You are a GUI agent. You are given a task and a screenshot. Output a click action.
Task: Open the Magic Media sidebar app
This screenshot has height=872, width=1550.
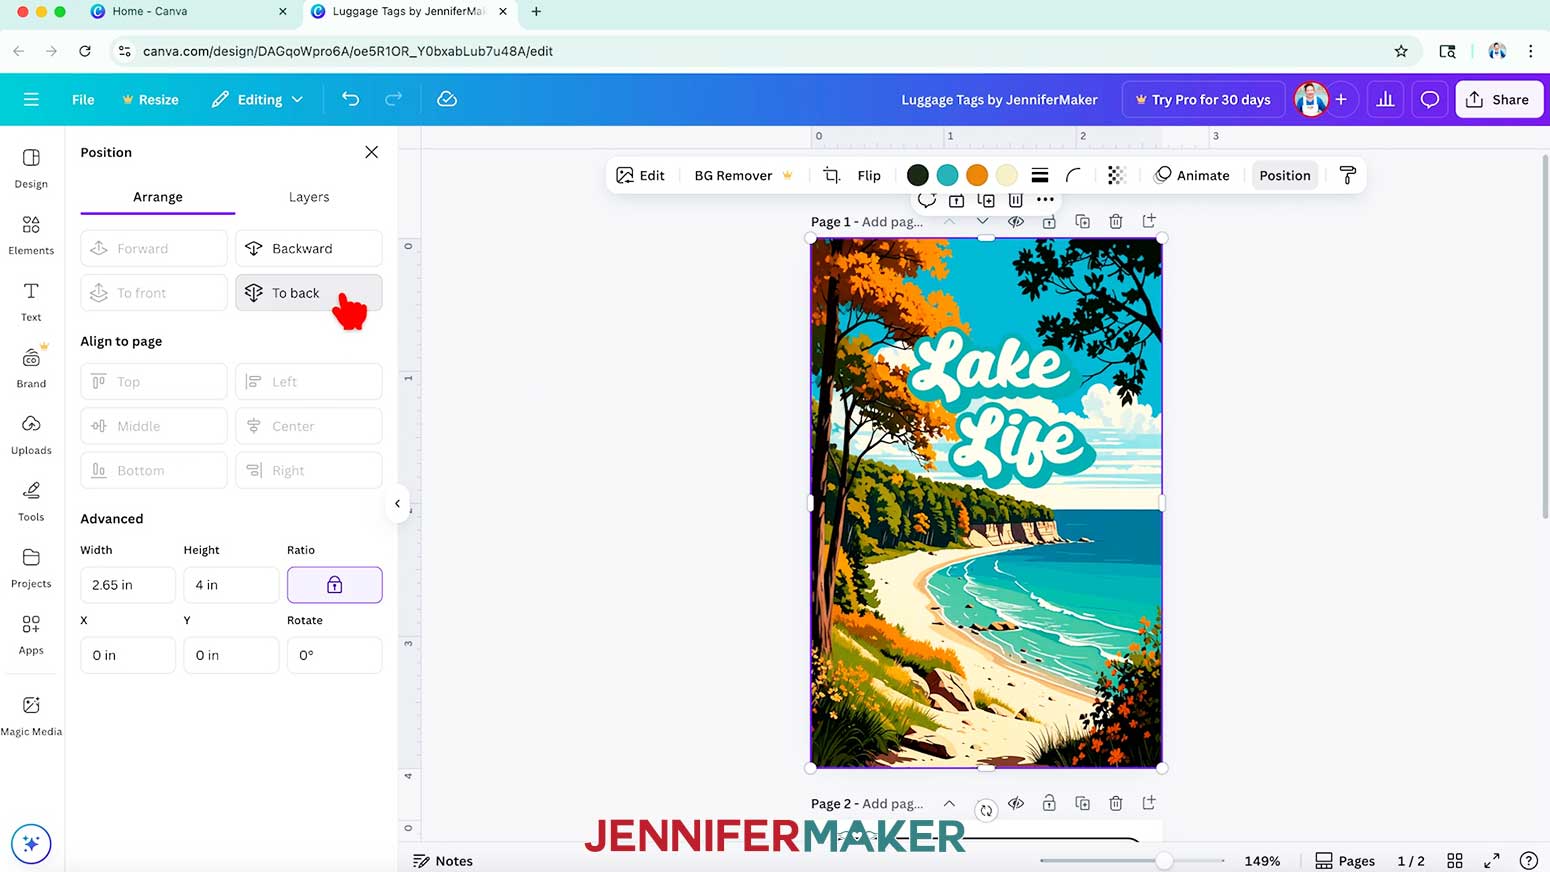coord(31,716)
